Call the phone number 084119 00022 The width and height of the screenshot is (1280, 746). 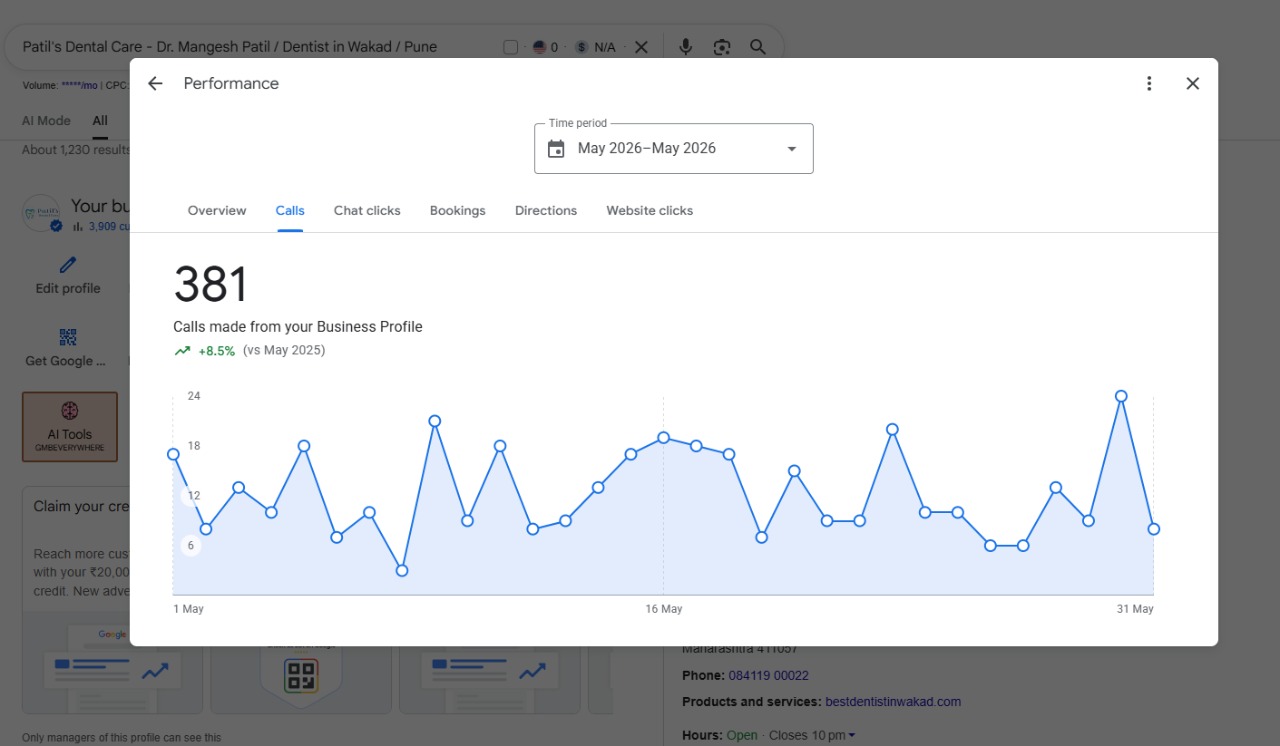(x=768, y=676)
